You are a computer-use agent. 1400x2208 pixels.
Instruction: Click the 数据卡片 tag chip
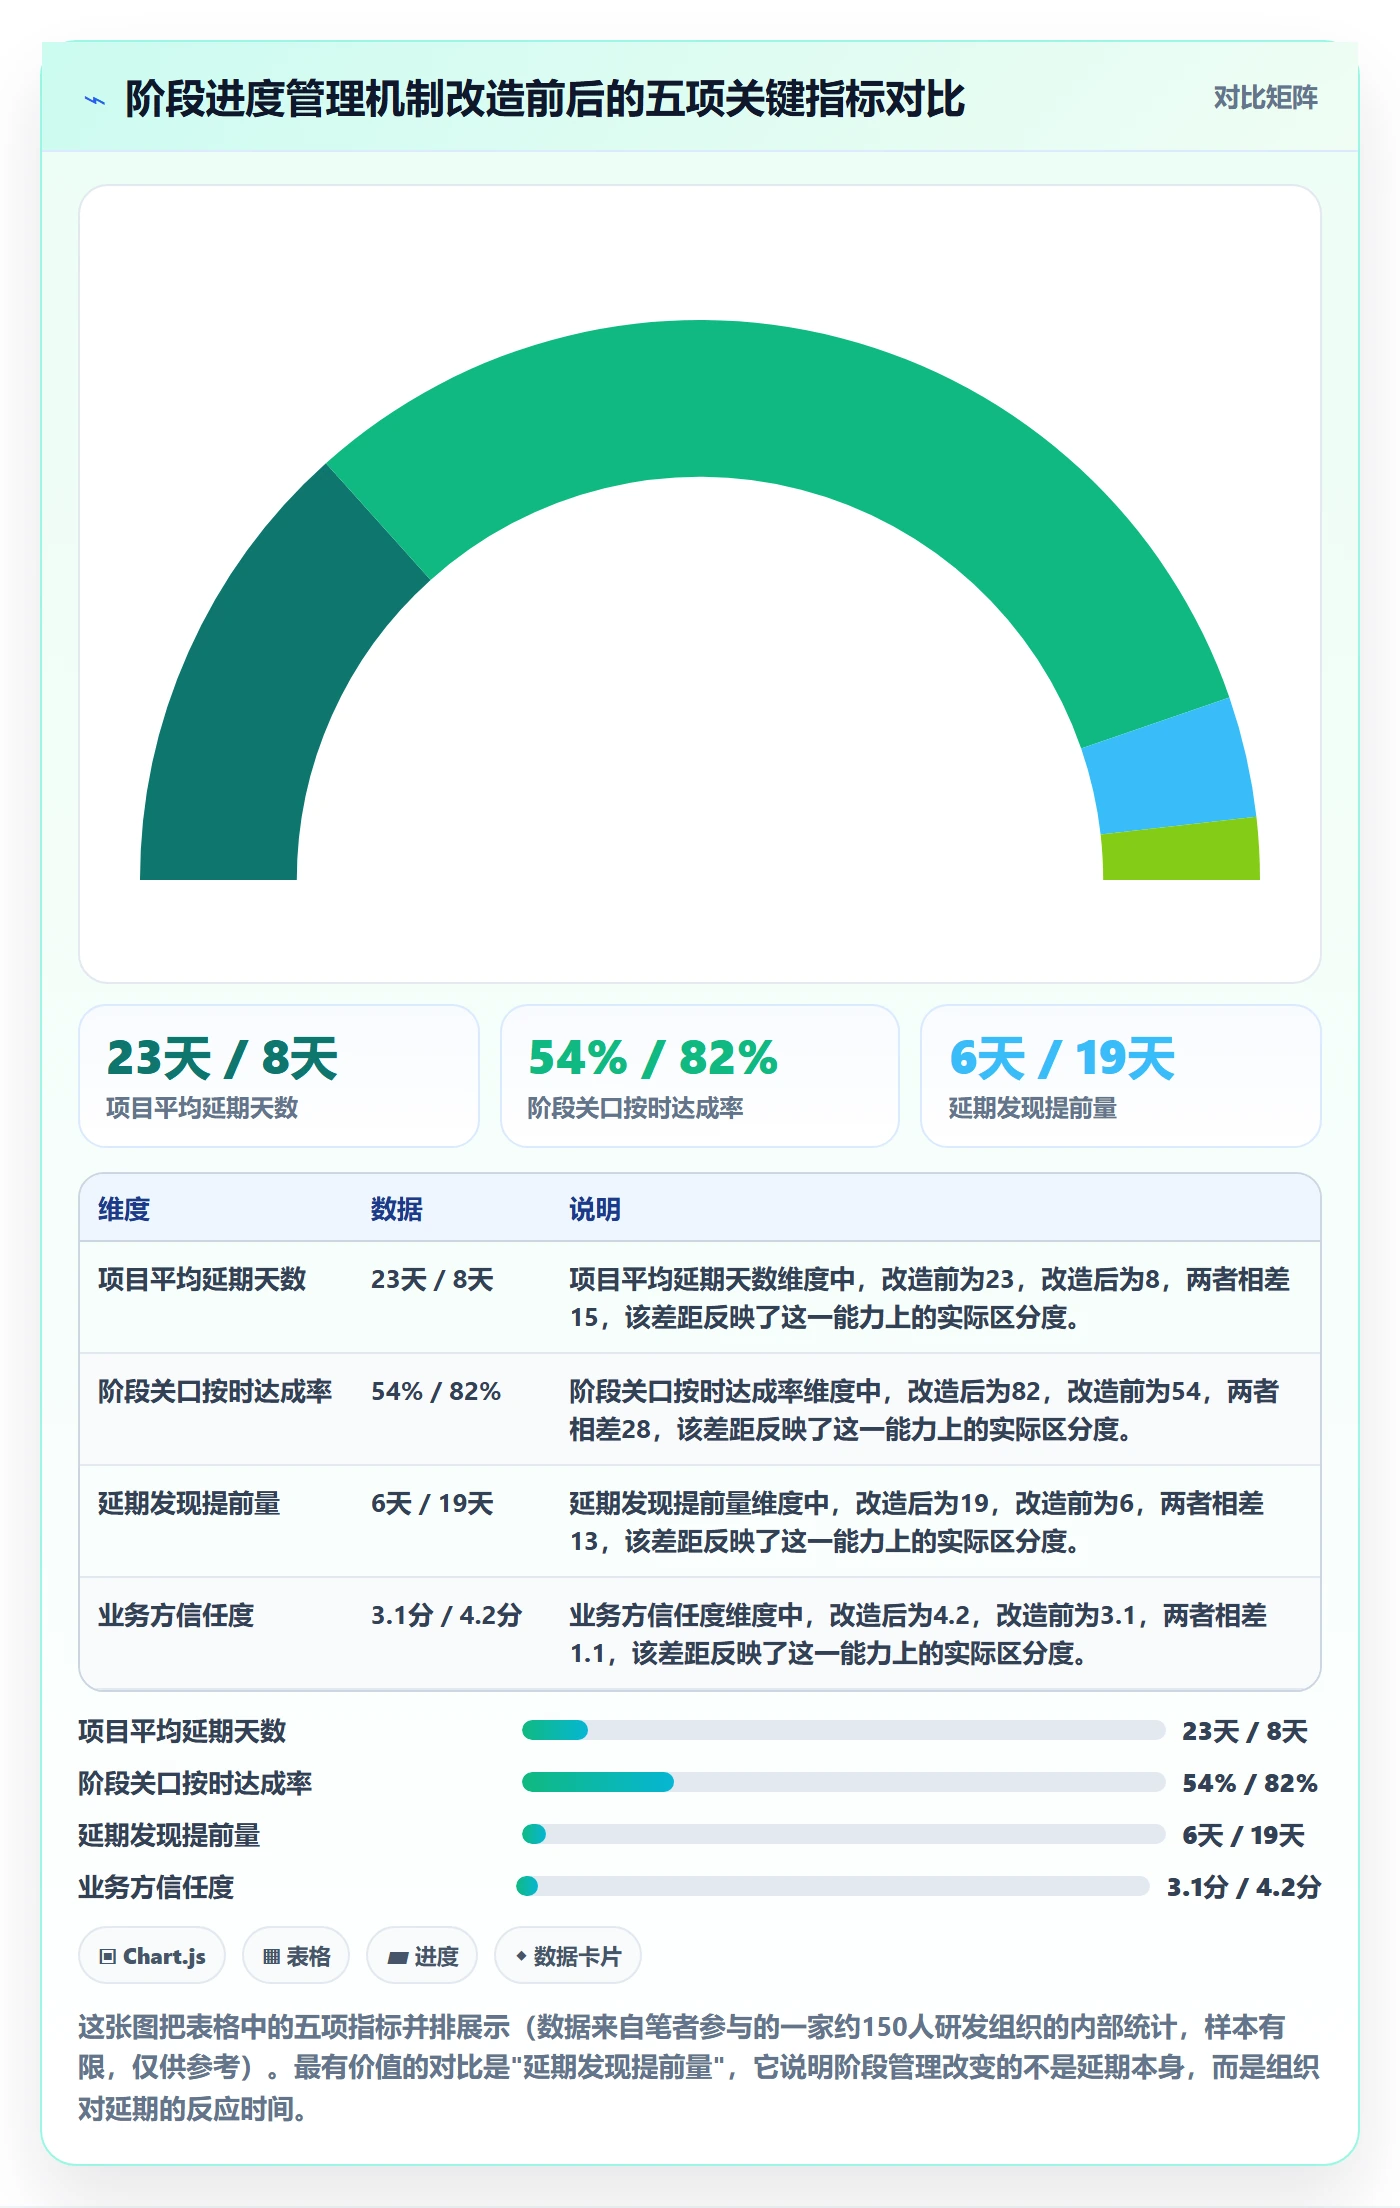point(568,1955)
